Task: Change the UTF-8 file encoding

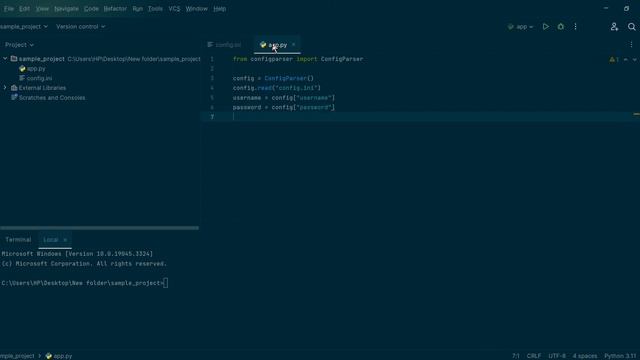Action: click(x=557, y=356)
